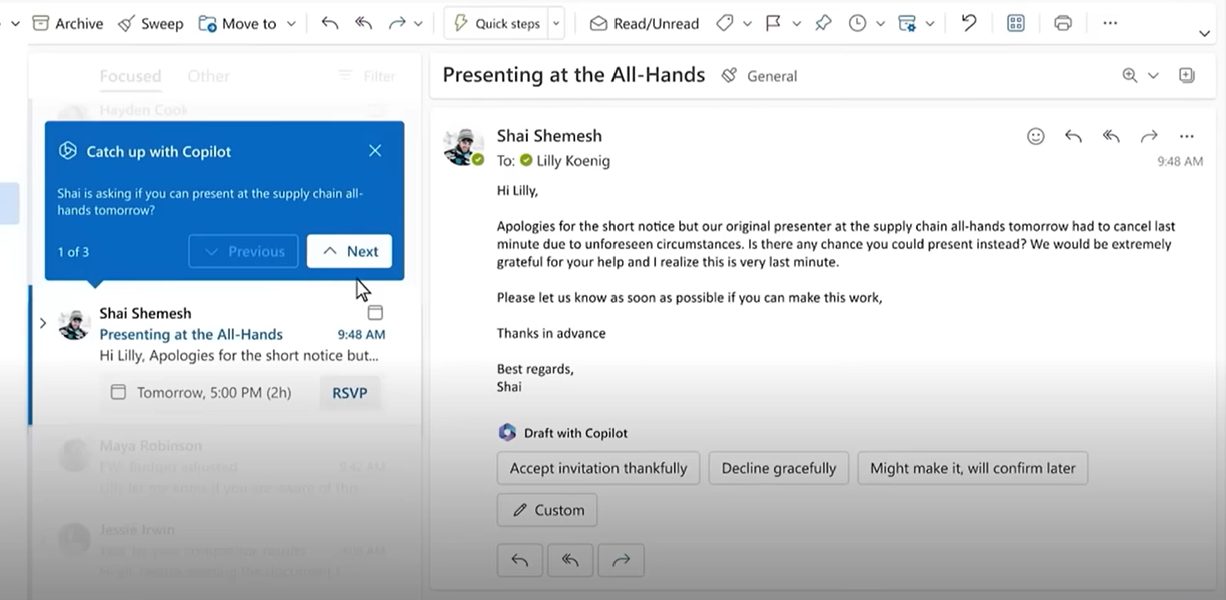The height and width of the screenshot is (600, 1226).
Task: Click the Snooze clock icon
Action: (x=857, y=23)
